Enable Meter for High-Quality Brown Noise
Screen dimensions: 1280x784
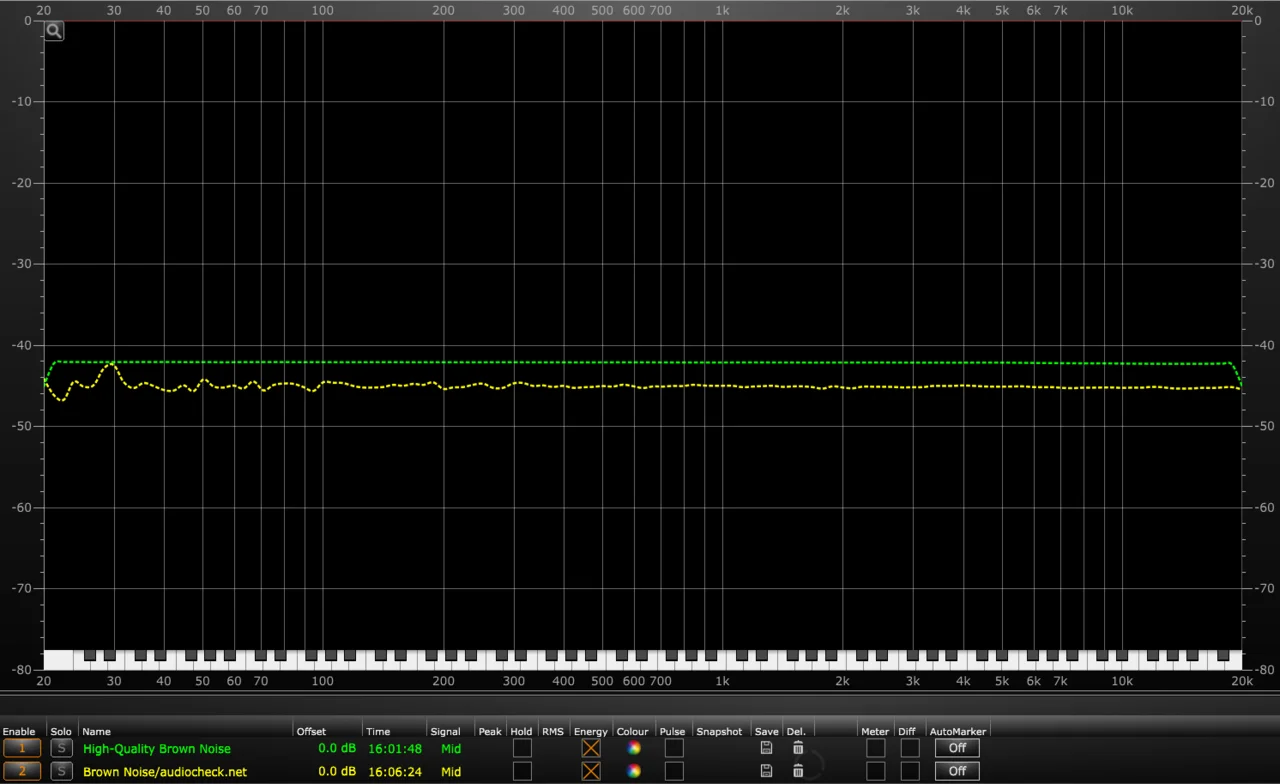(875, 748)
